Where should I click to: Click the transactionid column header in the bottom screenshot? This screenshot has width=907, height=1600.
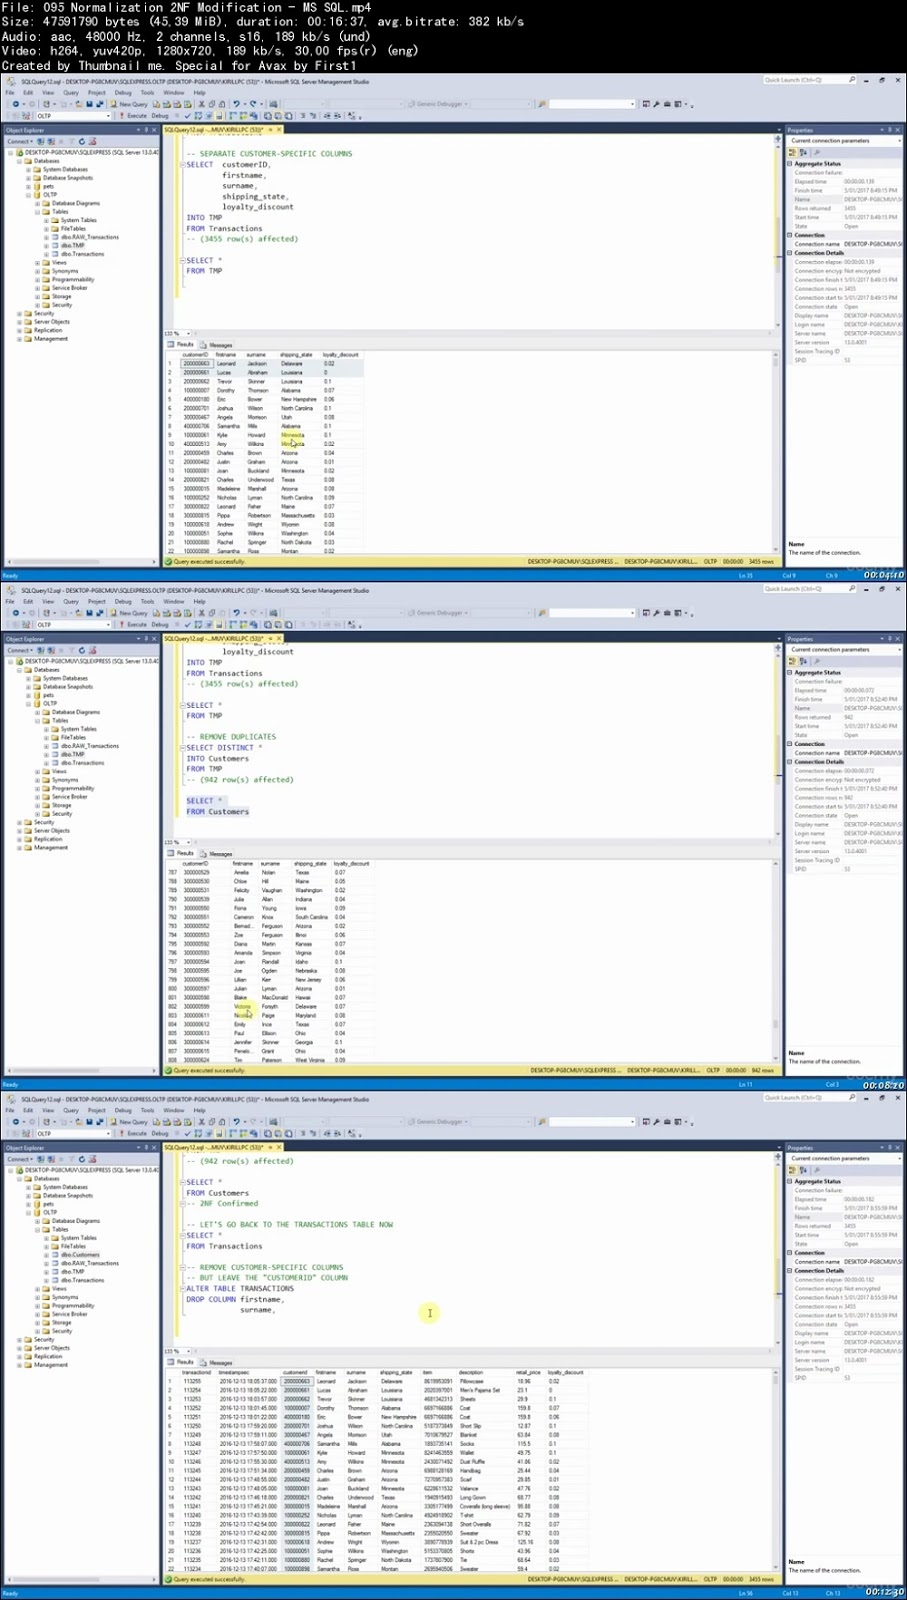[x=197, y=1373]
